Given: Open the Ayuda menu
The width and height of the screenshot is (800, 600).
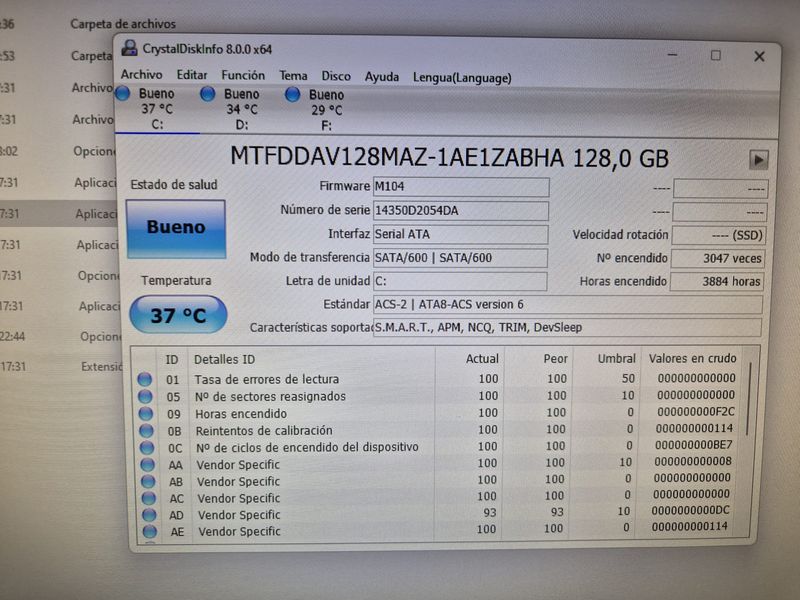Looking at the screenshot, I should pos(382,77).
